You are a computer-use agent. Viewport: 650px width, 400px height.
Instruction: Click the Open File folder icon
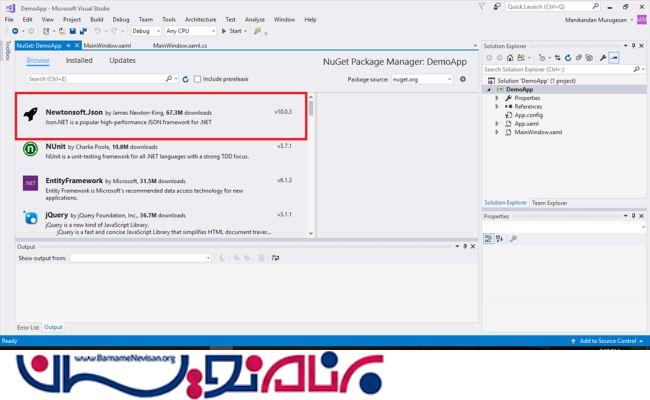tap(62, 31)
